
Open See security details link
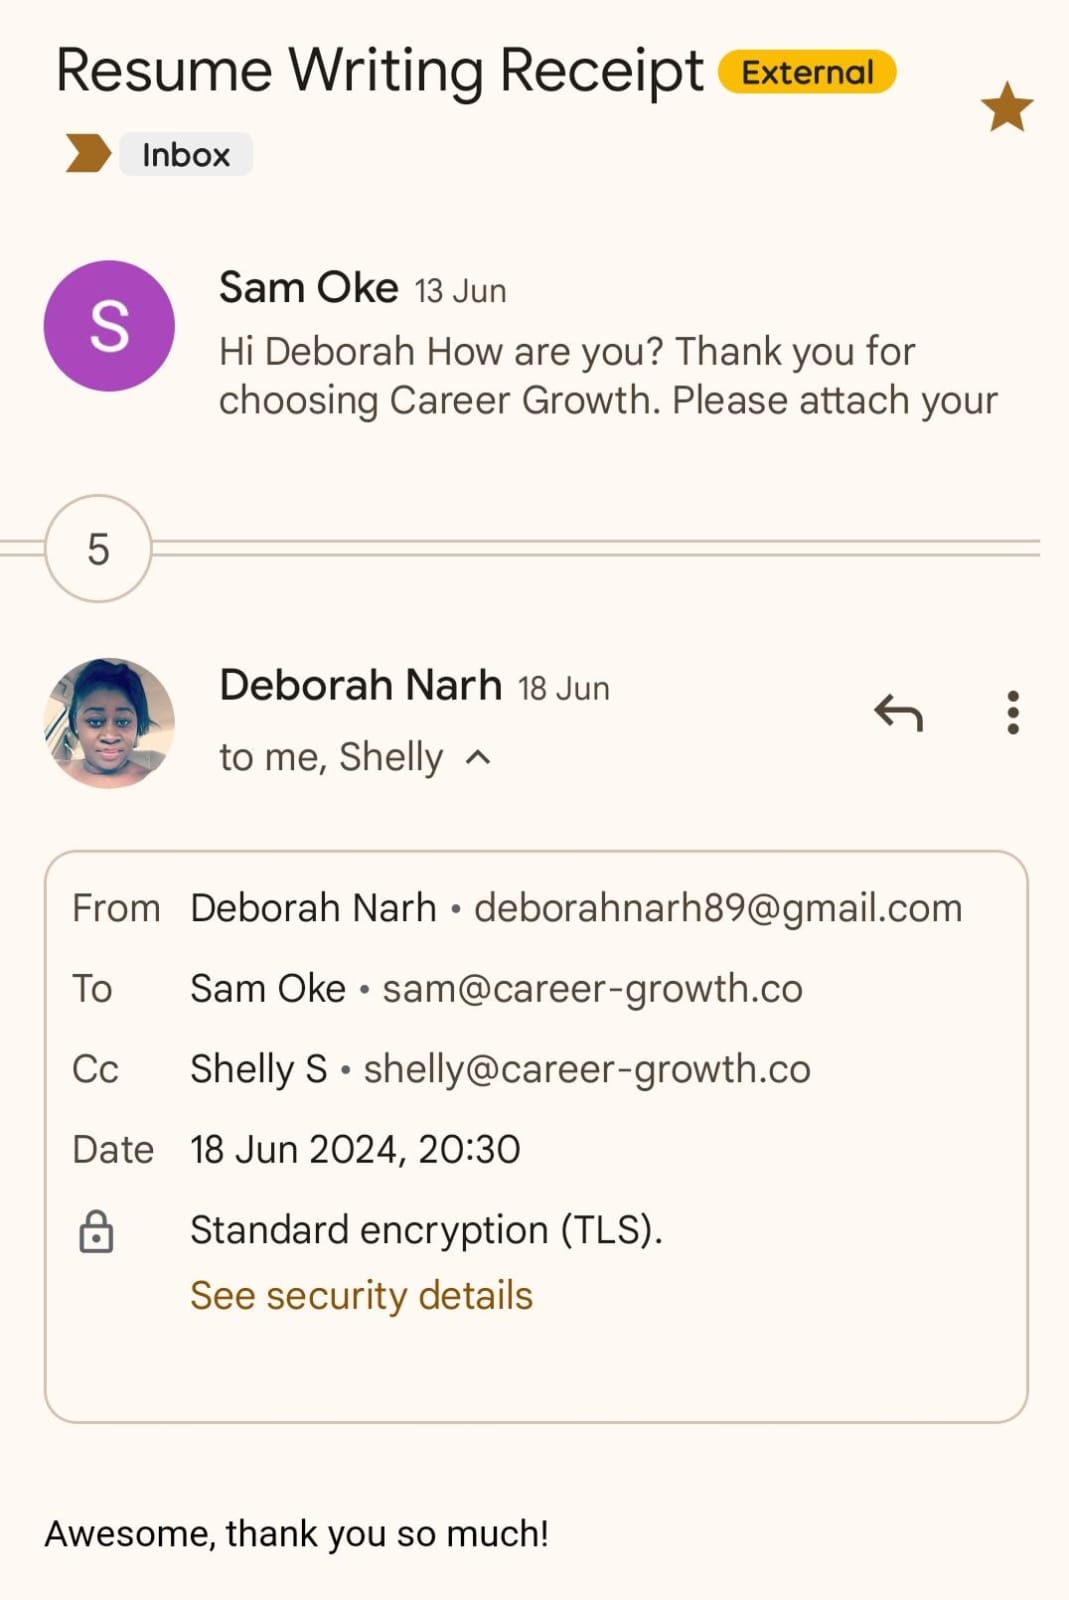(x=361, y=1296)
